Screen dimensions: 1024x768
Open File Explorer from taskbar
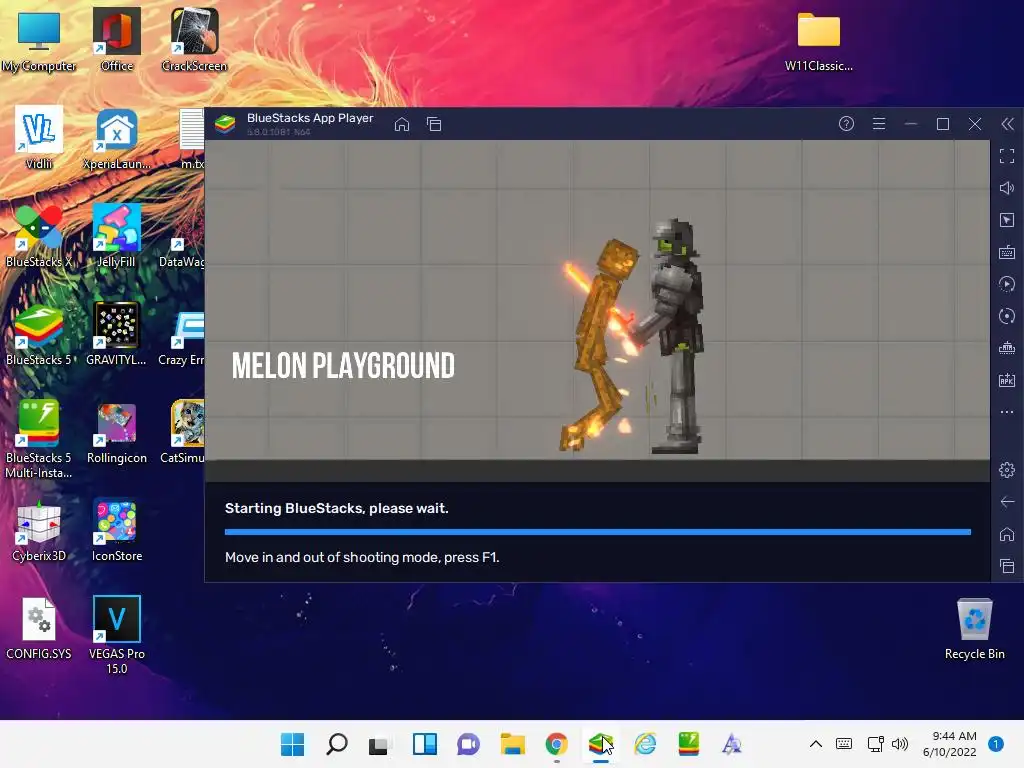pos(513,744)
